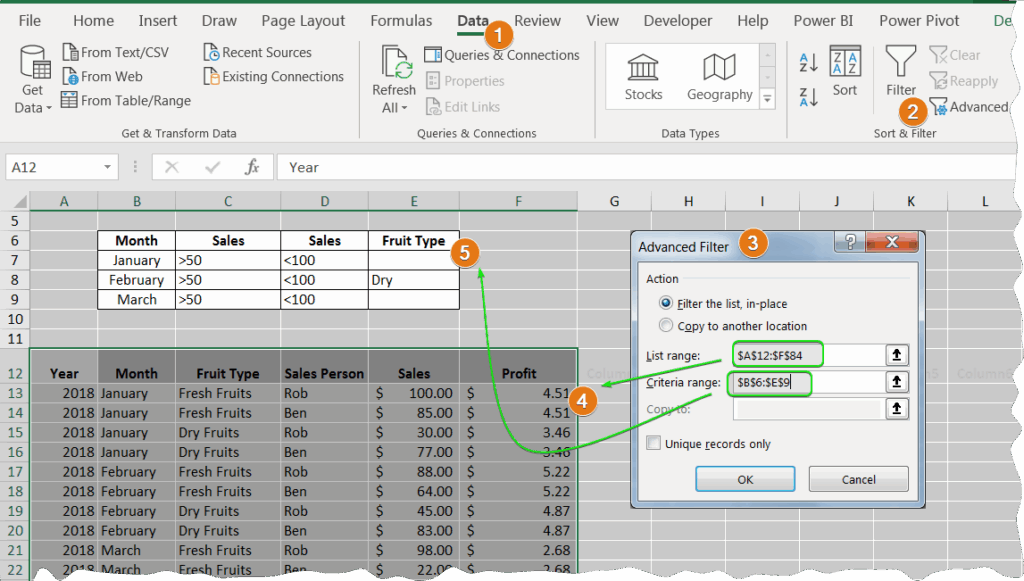This screenshot has width=1024, height=581.
Task: Click the 'Sales Person' table header
Action: 325,367
